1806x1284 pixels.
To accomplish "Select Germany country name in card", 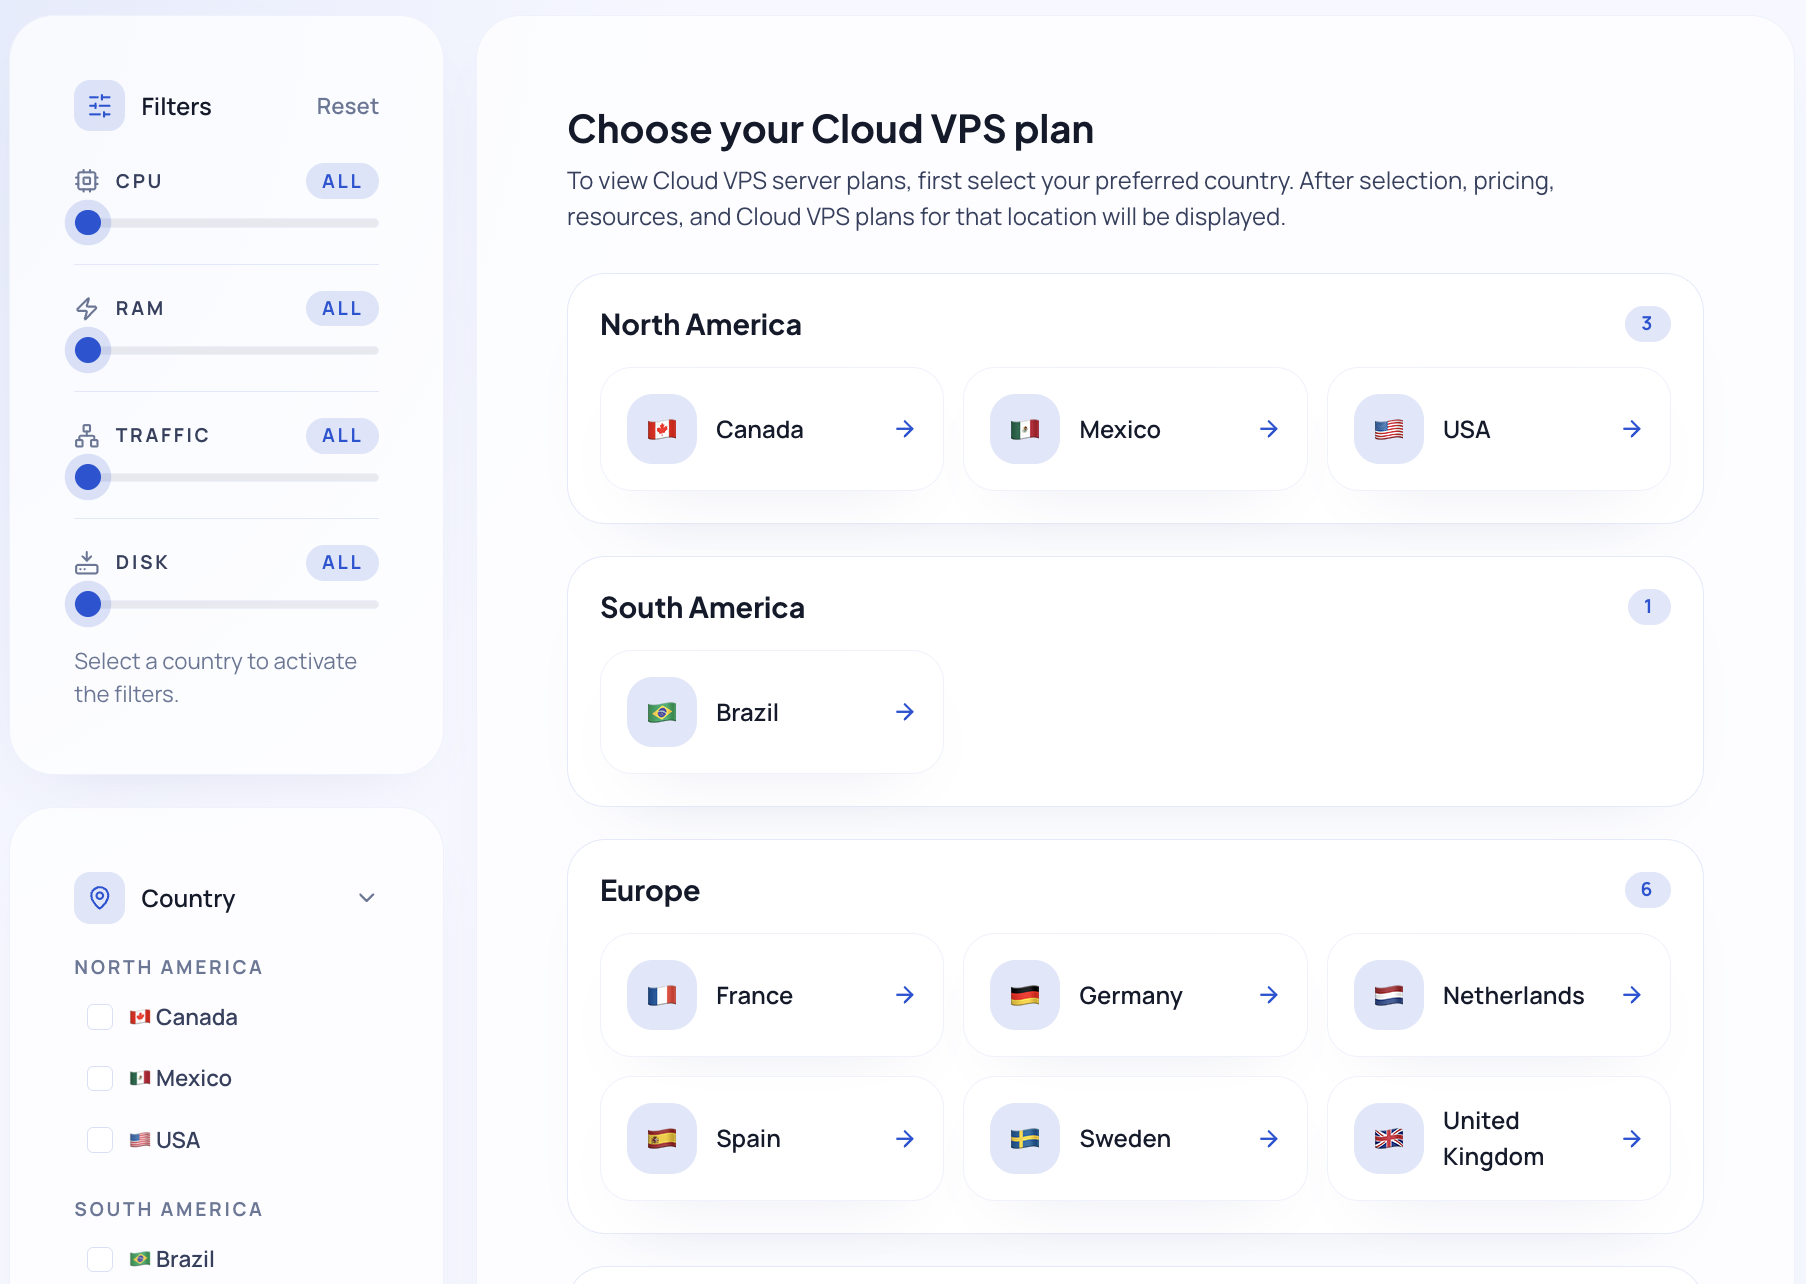I will [1131, 995].
